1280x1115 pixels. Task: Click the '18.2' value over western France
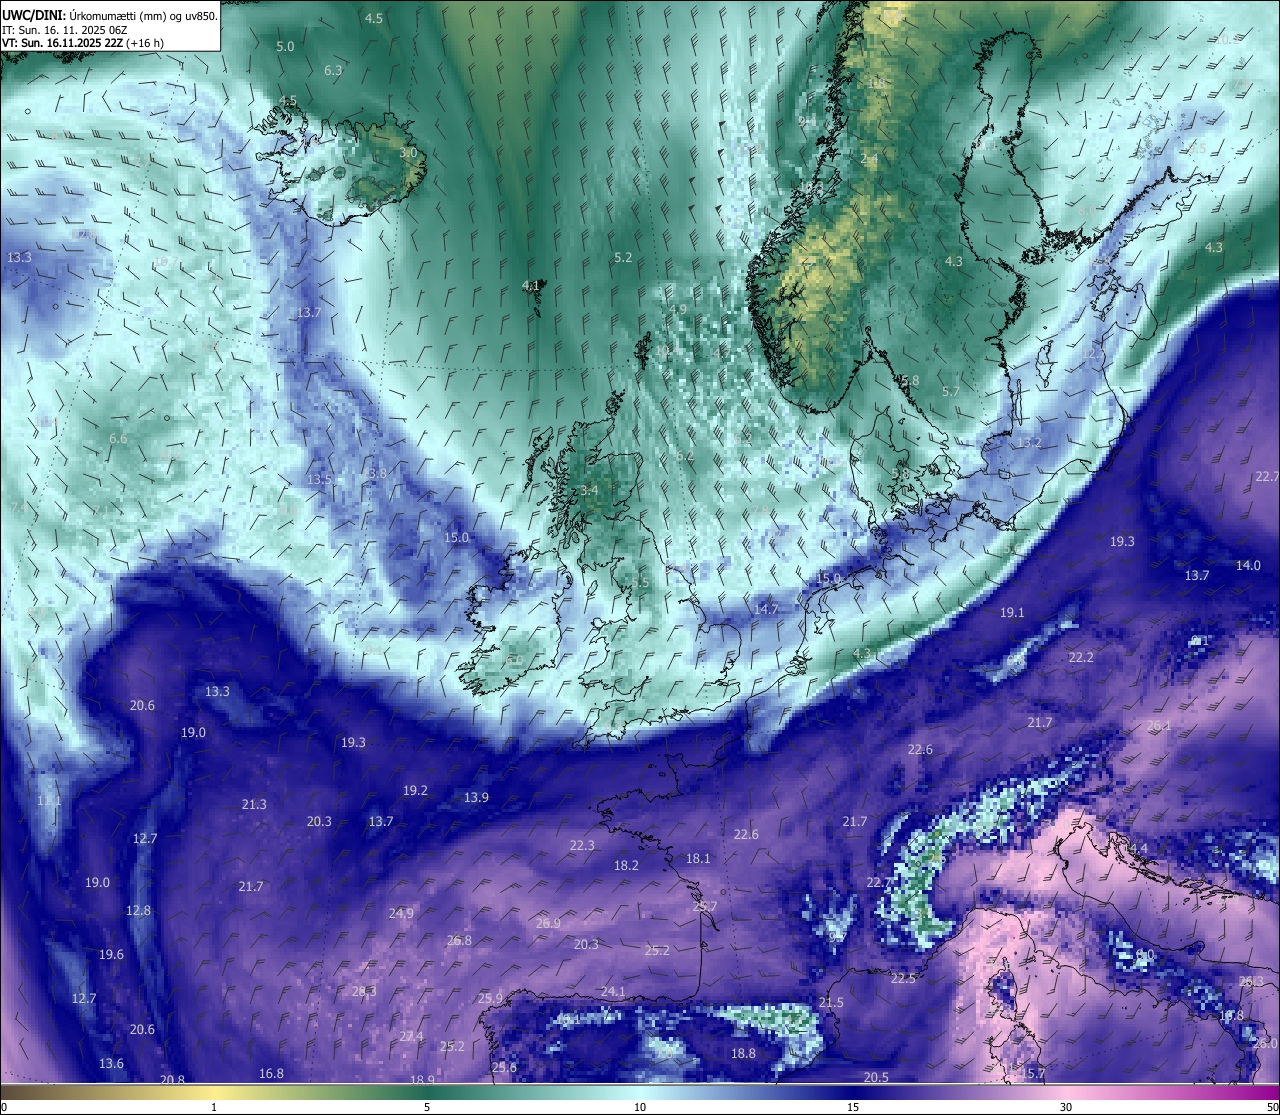coord(626,865)
